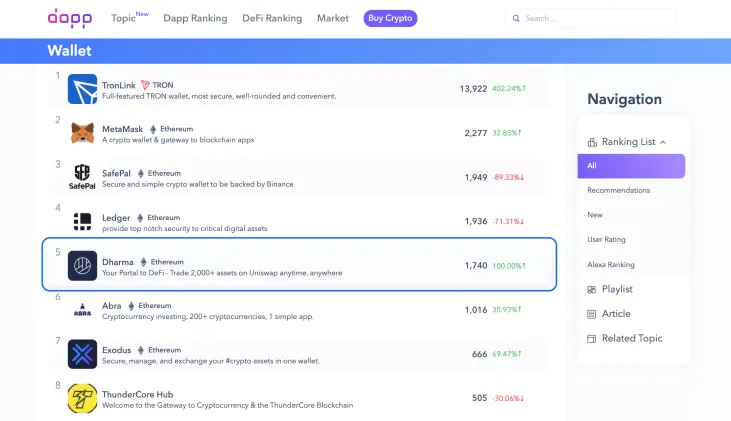This screenshot has width=731, height=421.
Task: Click the Related Topic icon in Navigation
Action: click(x=592, y=339)
